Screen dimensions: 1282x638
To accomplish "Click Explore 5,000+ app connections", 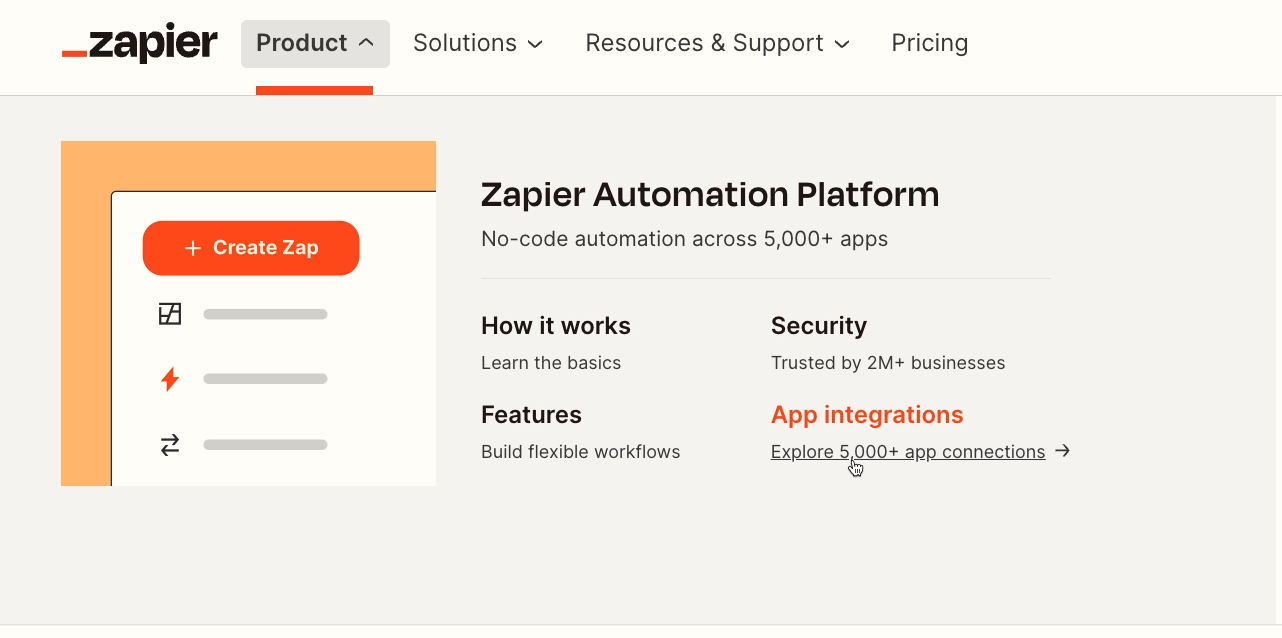I will point(908,452).
